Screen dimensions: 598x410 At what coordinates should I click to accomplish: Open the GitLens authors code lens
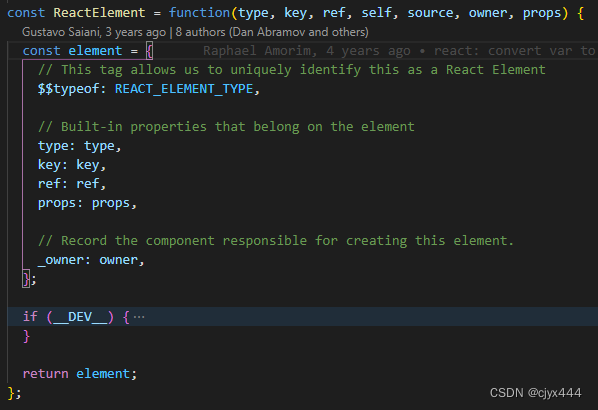click(195, 32)
